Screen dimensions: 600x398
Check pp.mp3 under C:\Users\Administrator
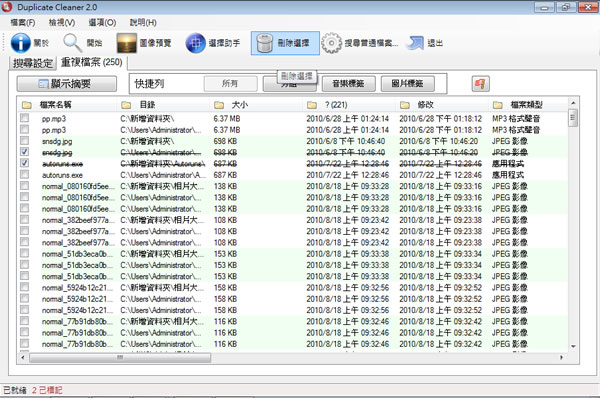pos(24,129)
